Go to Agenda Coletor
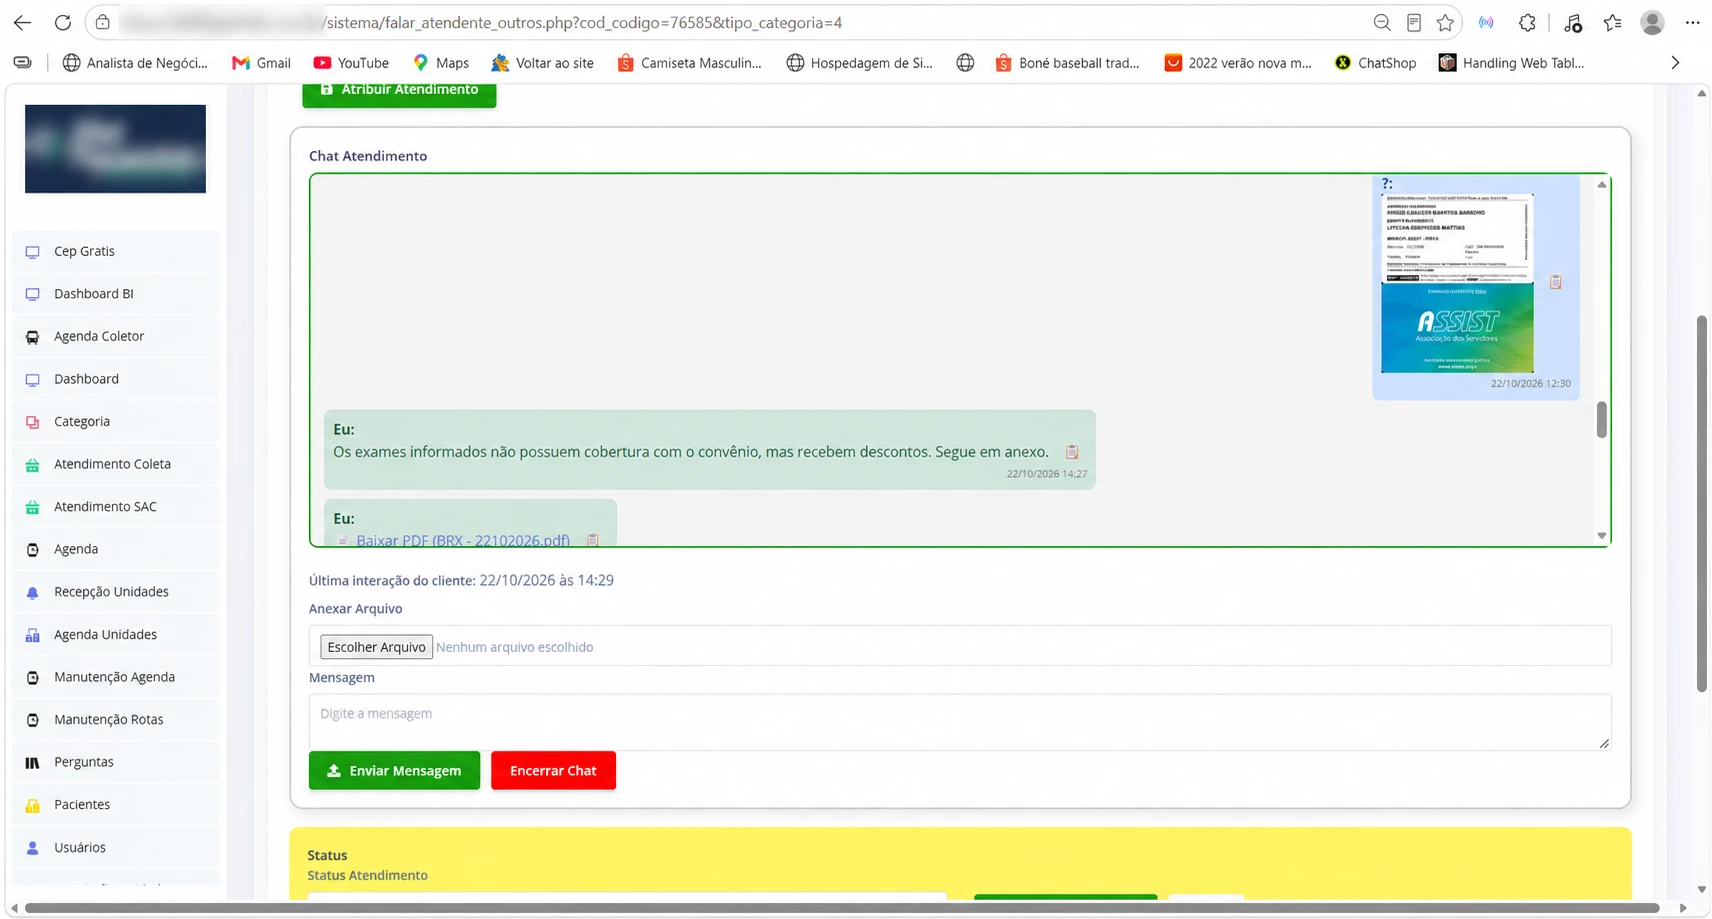The image size is (1712, 919). 116,336
